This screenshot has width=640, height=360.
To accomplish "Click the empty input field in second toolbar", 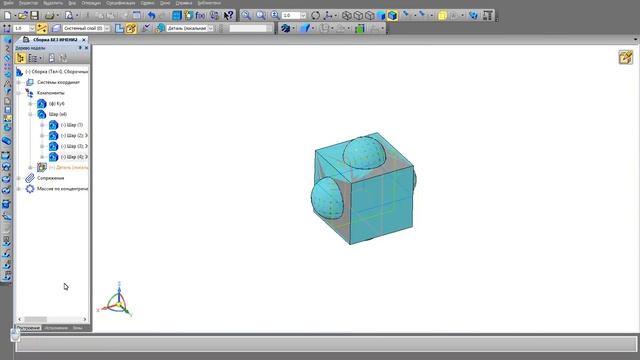I will (250, 28).
